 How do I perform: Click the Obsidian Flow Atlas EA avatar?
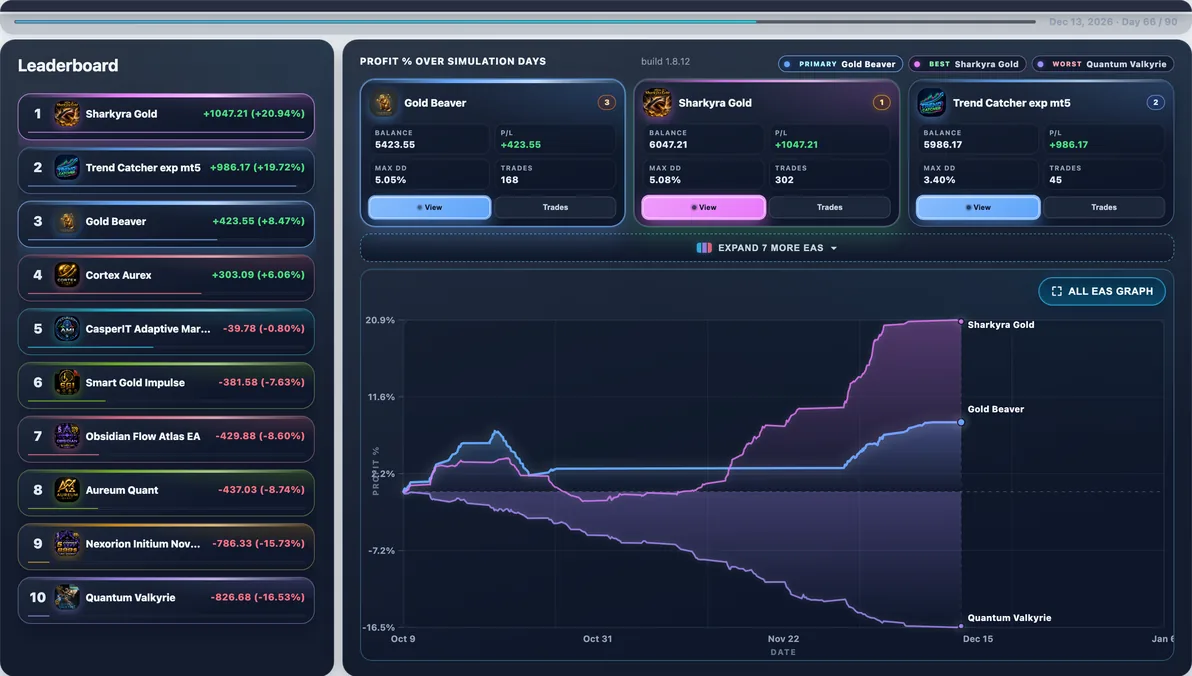[67, 436]
